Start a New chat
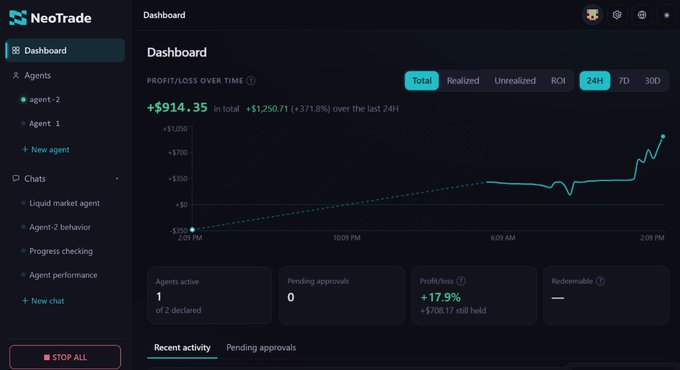The image size is (680, 370). pyautogui.click(x=43, y=301)
